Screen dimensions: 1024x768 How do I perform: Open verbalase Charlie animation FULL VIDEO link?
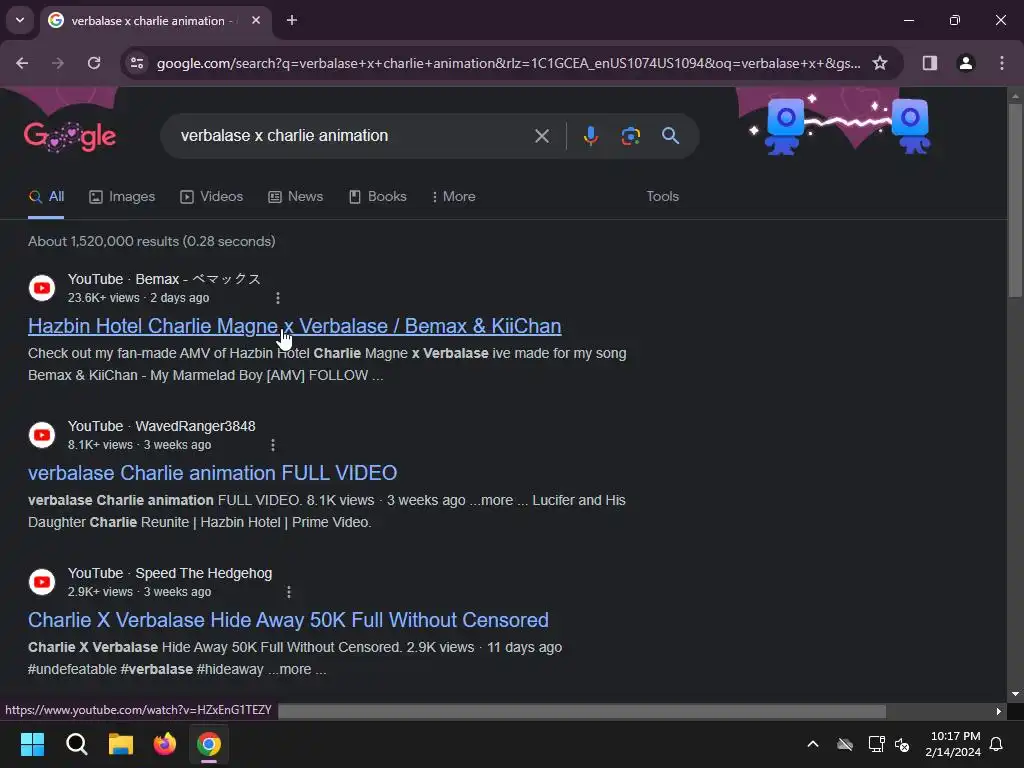click(x=212, y=473)
